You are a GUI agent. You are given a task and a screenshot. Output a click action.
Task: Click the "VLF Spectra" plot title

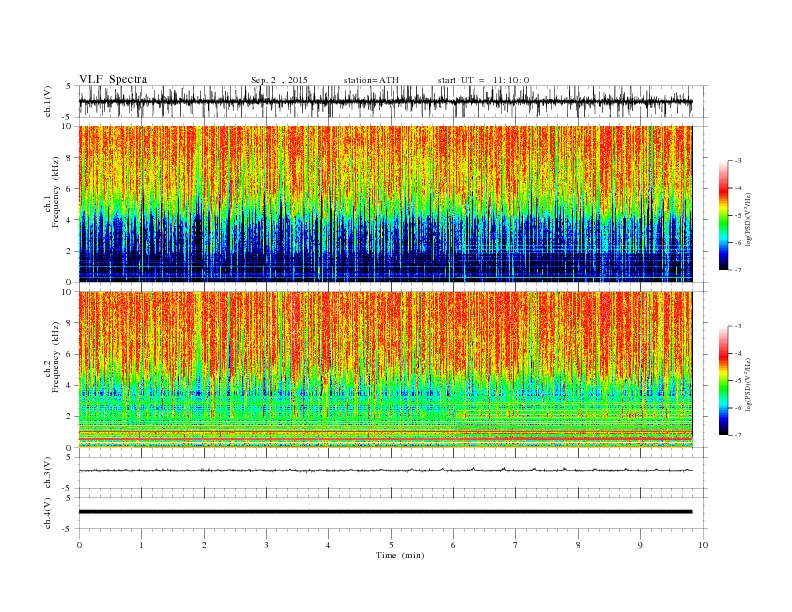point(113,79)
